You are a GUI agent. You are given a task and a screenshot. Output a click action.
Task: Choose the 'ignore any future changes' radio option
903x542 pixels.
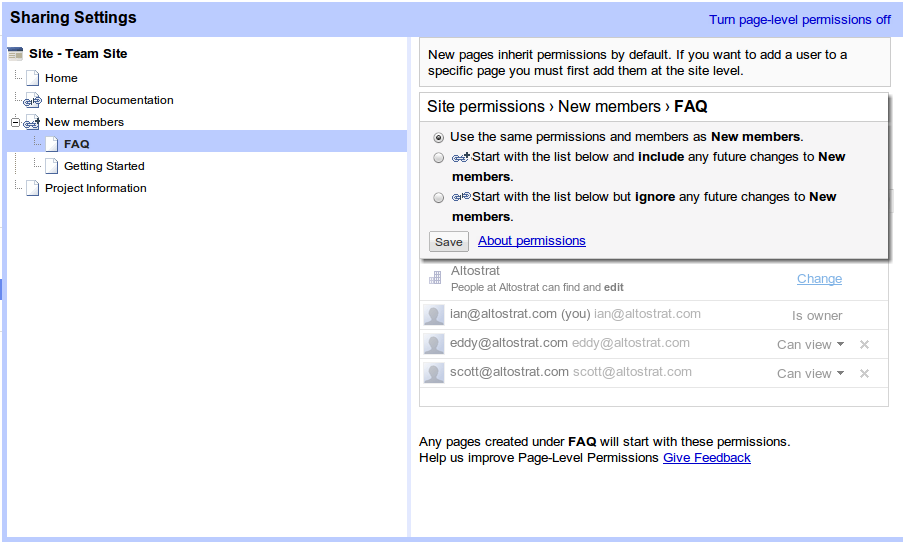[x=439, y=198]
